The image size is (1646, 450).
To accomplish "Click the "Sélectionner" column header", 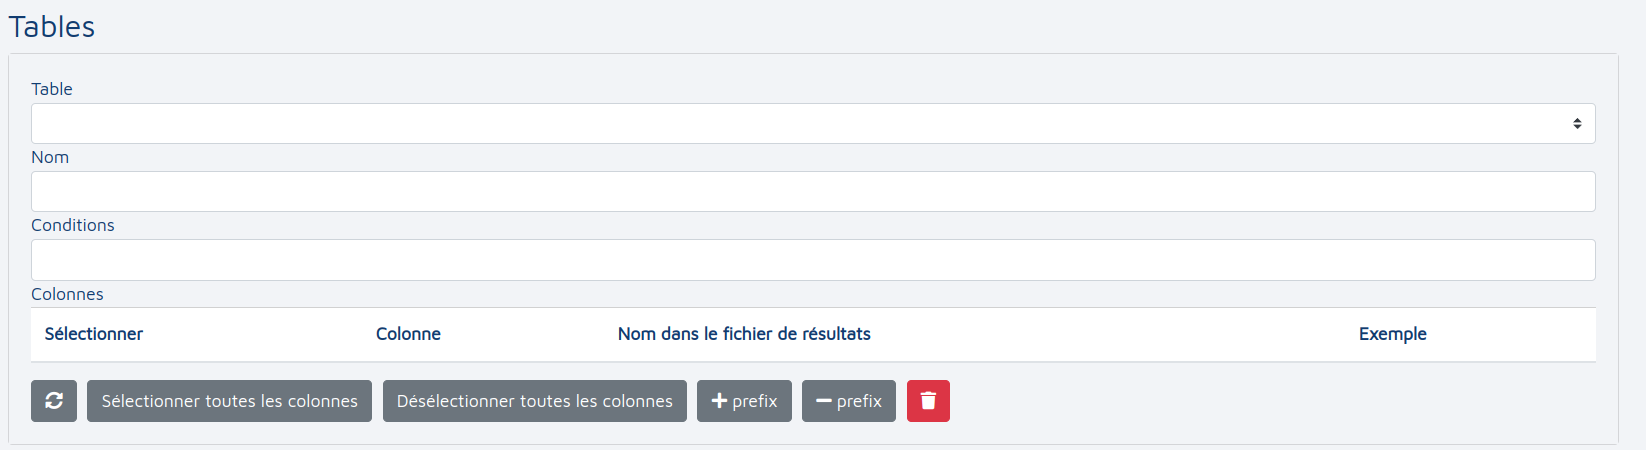I will [x=94, y=334].
